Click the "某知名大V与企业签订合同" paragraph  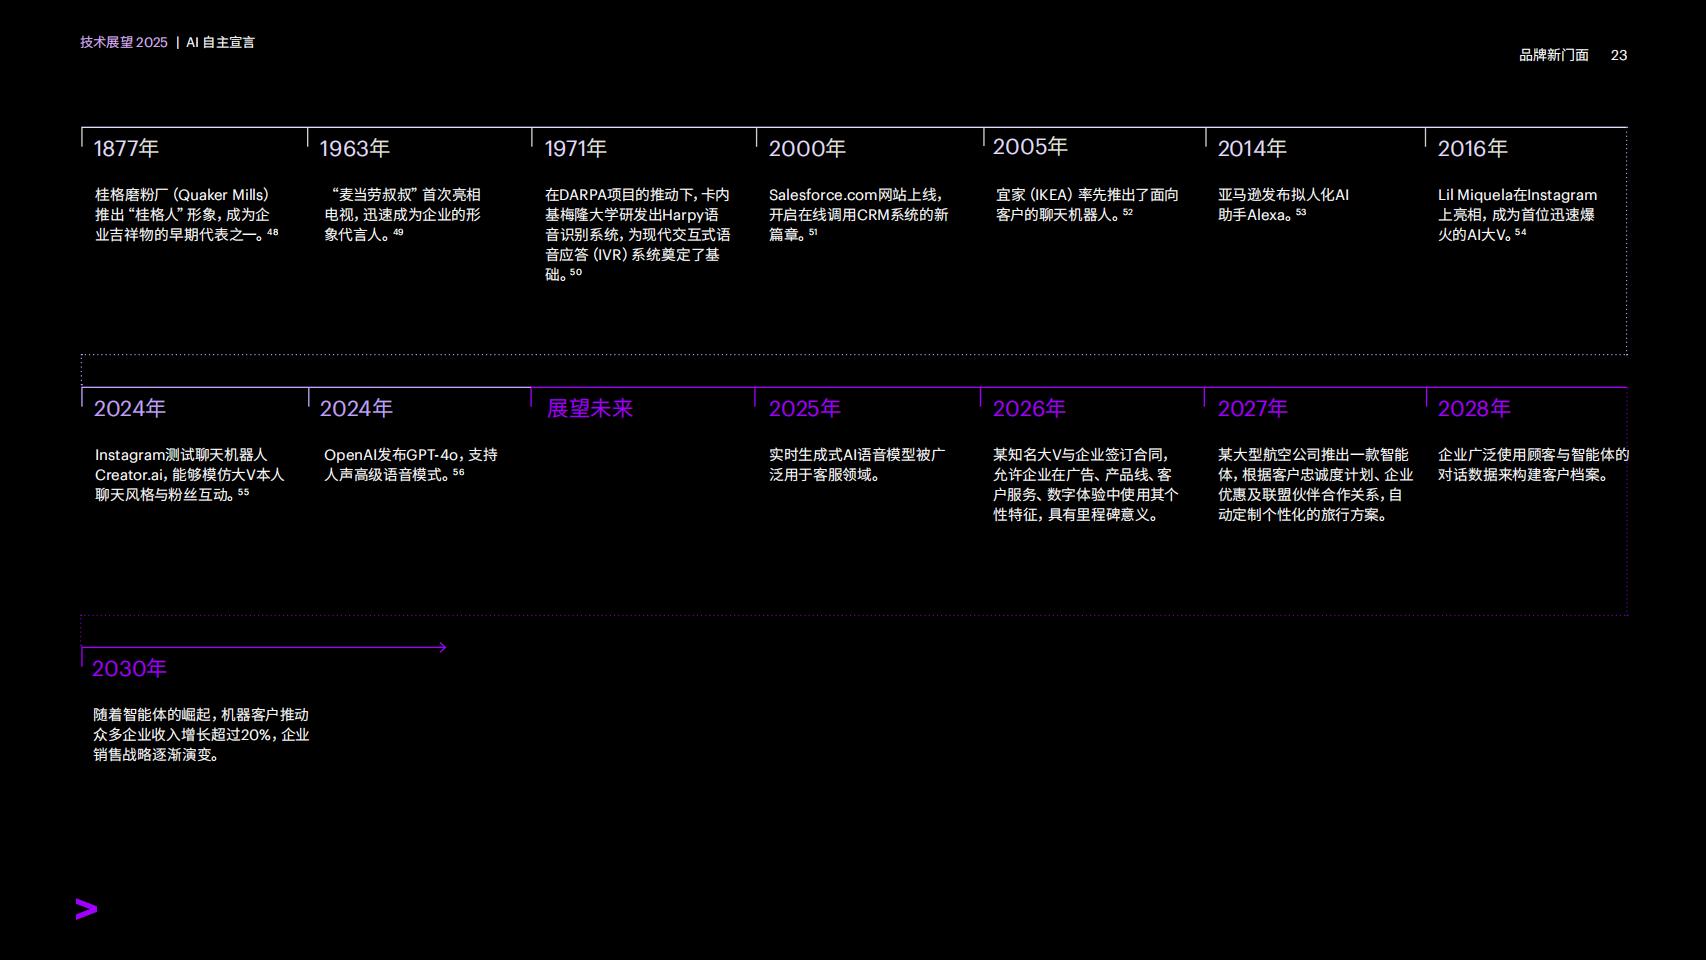pos(1085,484)
